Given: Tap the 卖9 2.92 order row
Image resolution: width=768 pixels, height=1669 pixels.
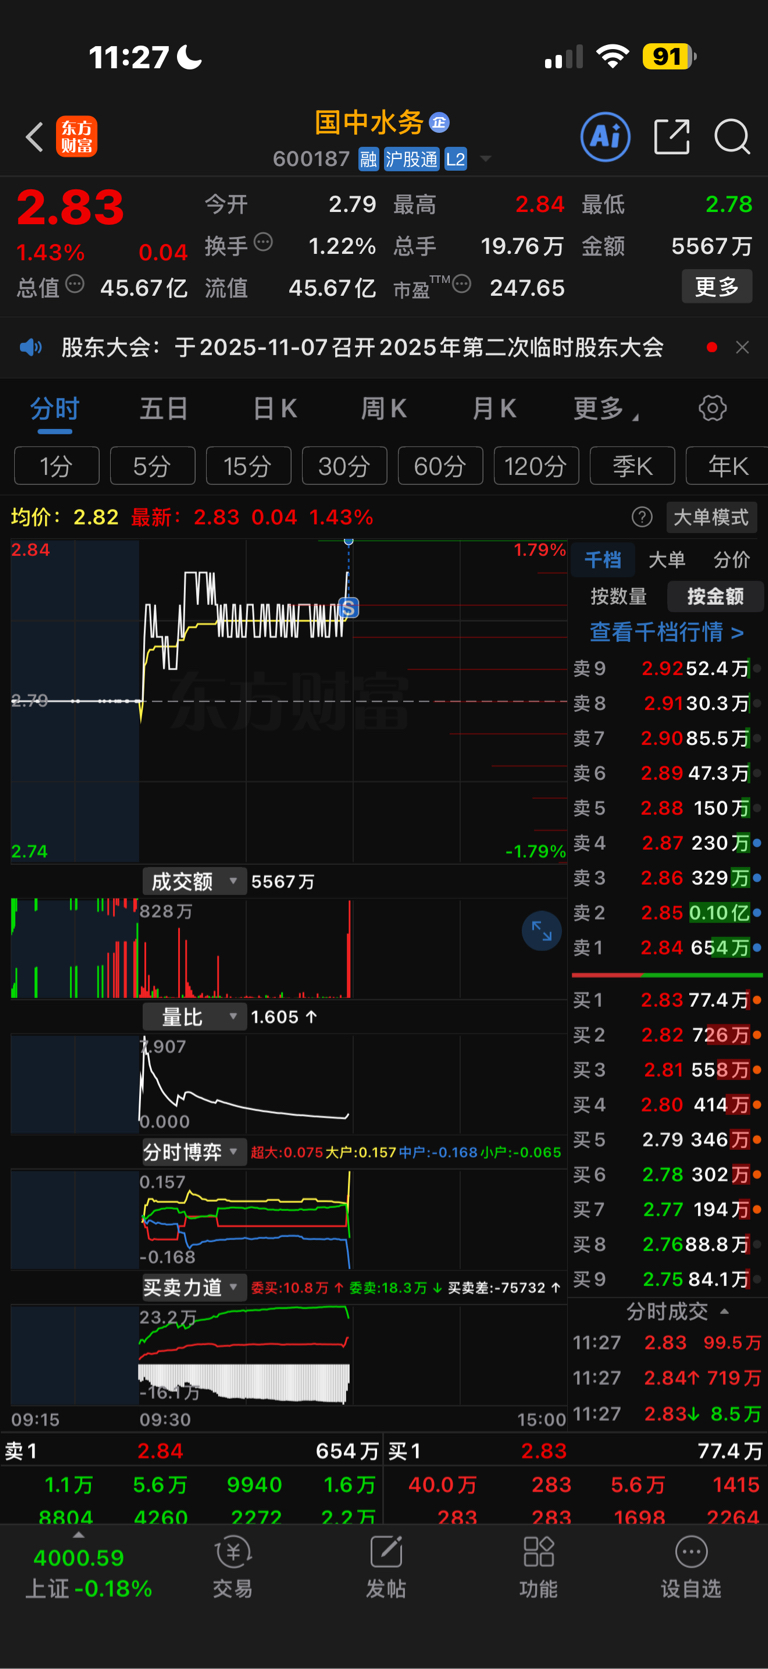Looking at the screenshot, I should (x=667, y=668).
